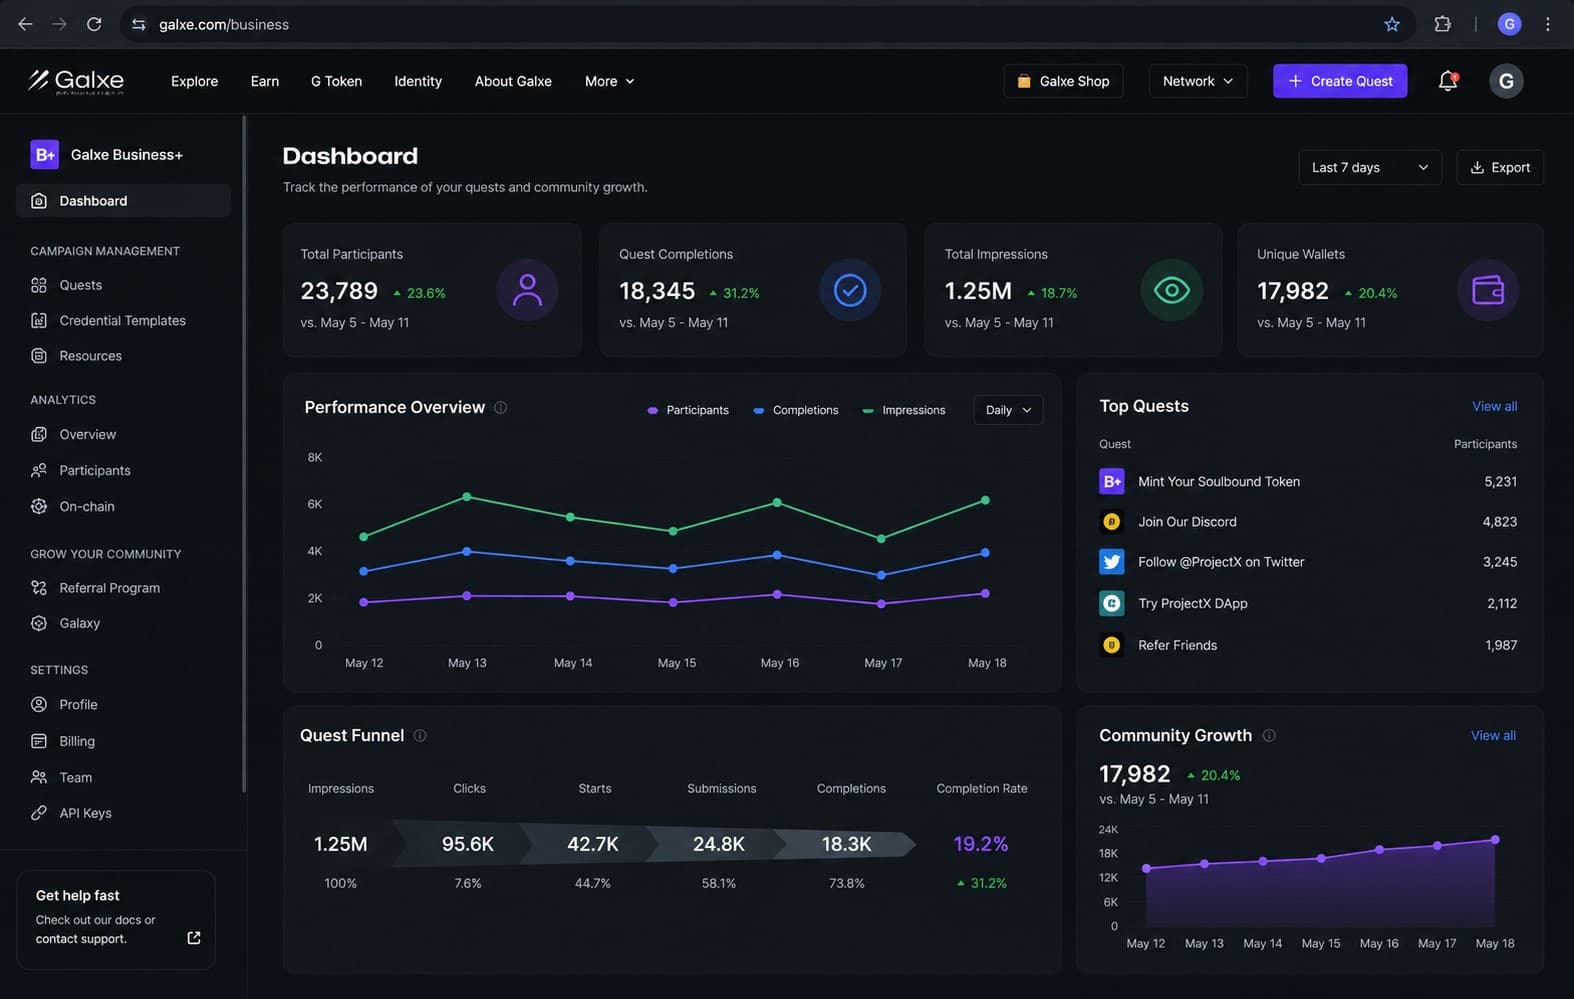Click the Community Growth info icon
Viewport: 1574px width, 999px height.
1269,735
